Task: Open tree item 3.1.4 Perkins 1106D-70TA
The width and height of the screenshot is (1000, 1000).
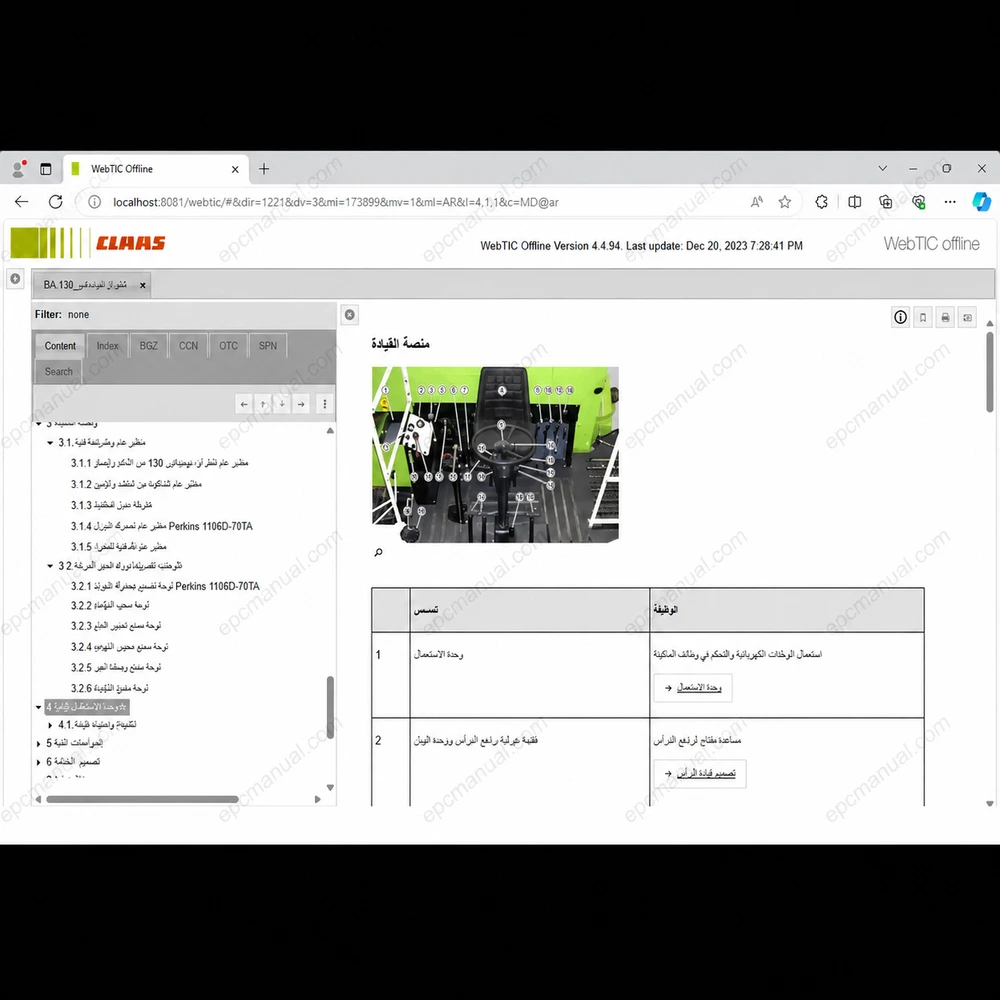Action: (x=162, y=526)
